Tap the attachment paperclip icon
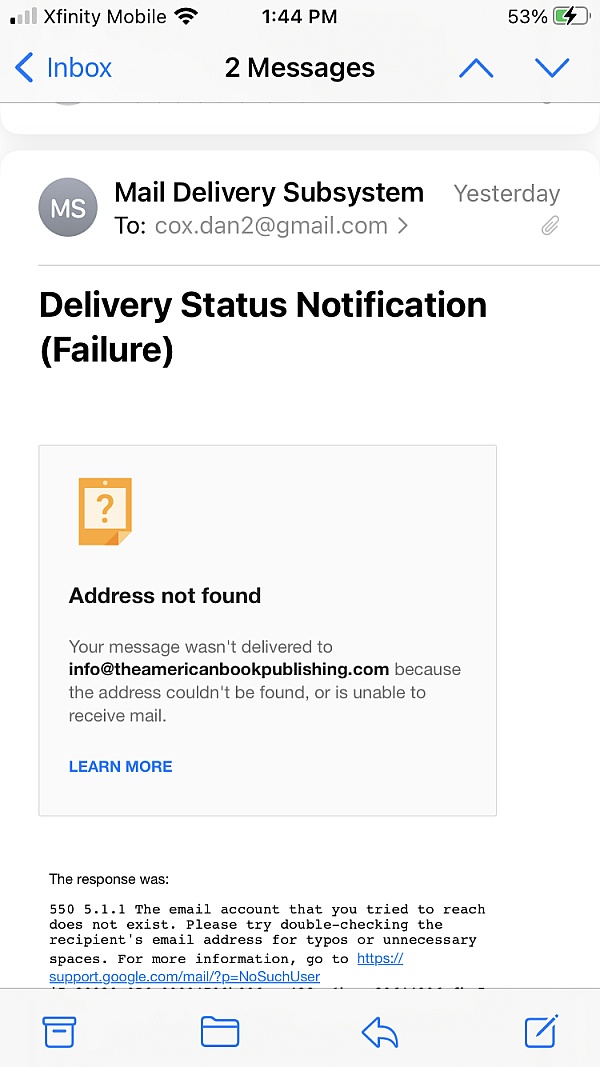This screenshot has width=600, height=1067. tap(549, 226)
